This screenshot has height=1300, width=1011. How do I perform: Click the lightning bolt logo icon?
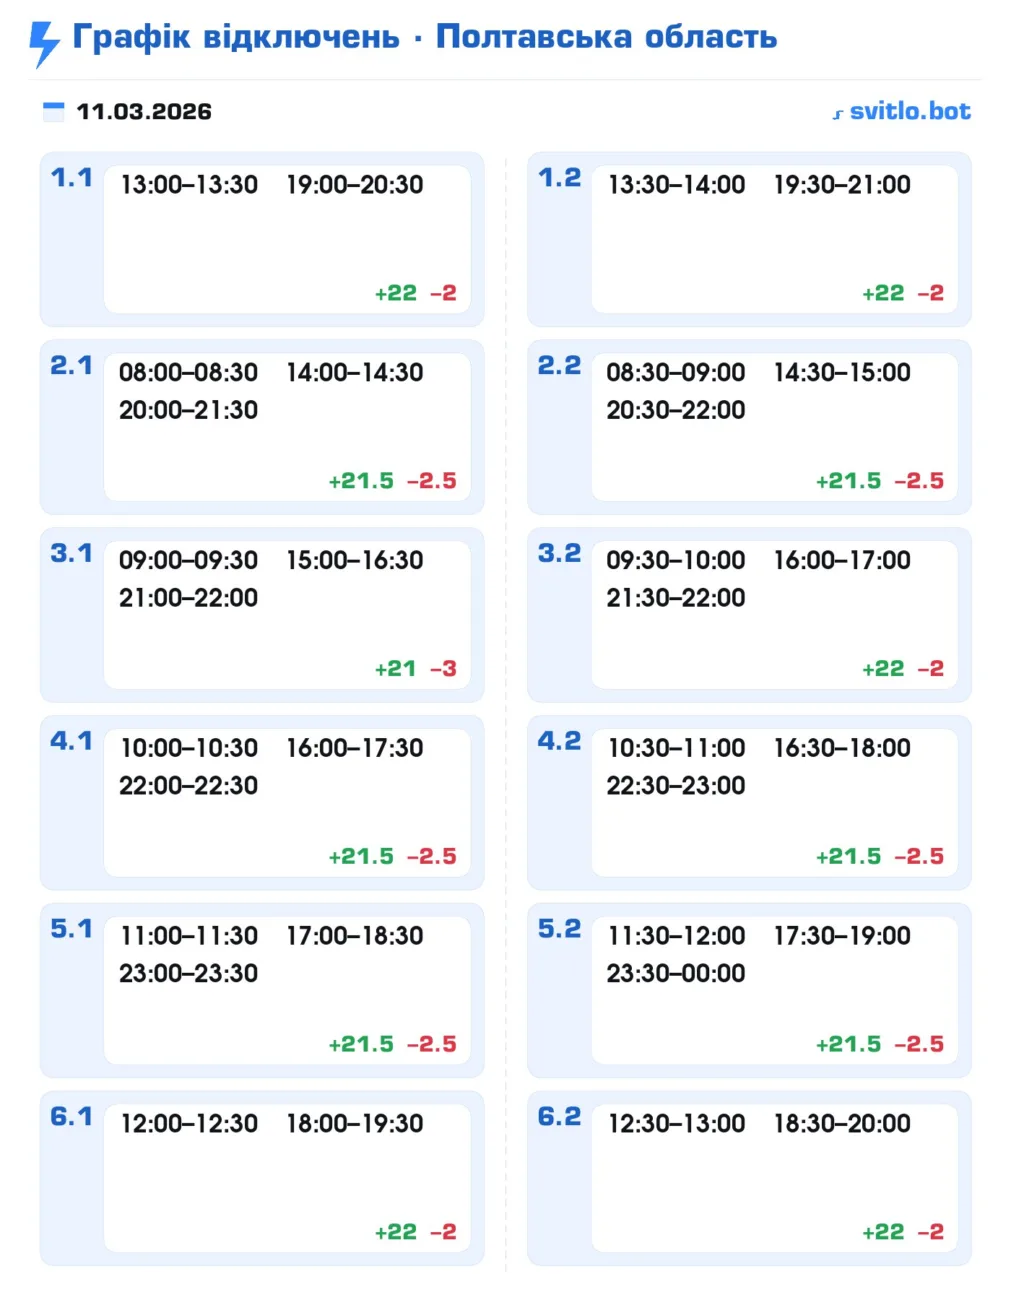(x=44, y=43)
